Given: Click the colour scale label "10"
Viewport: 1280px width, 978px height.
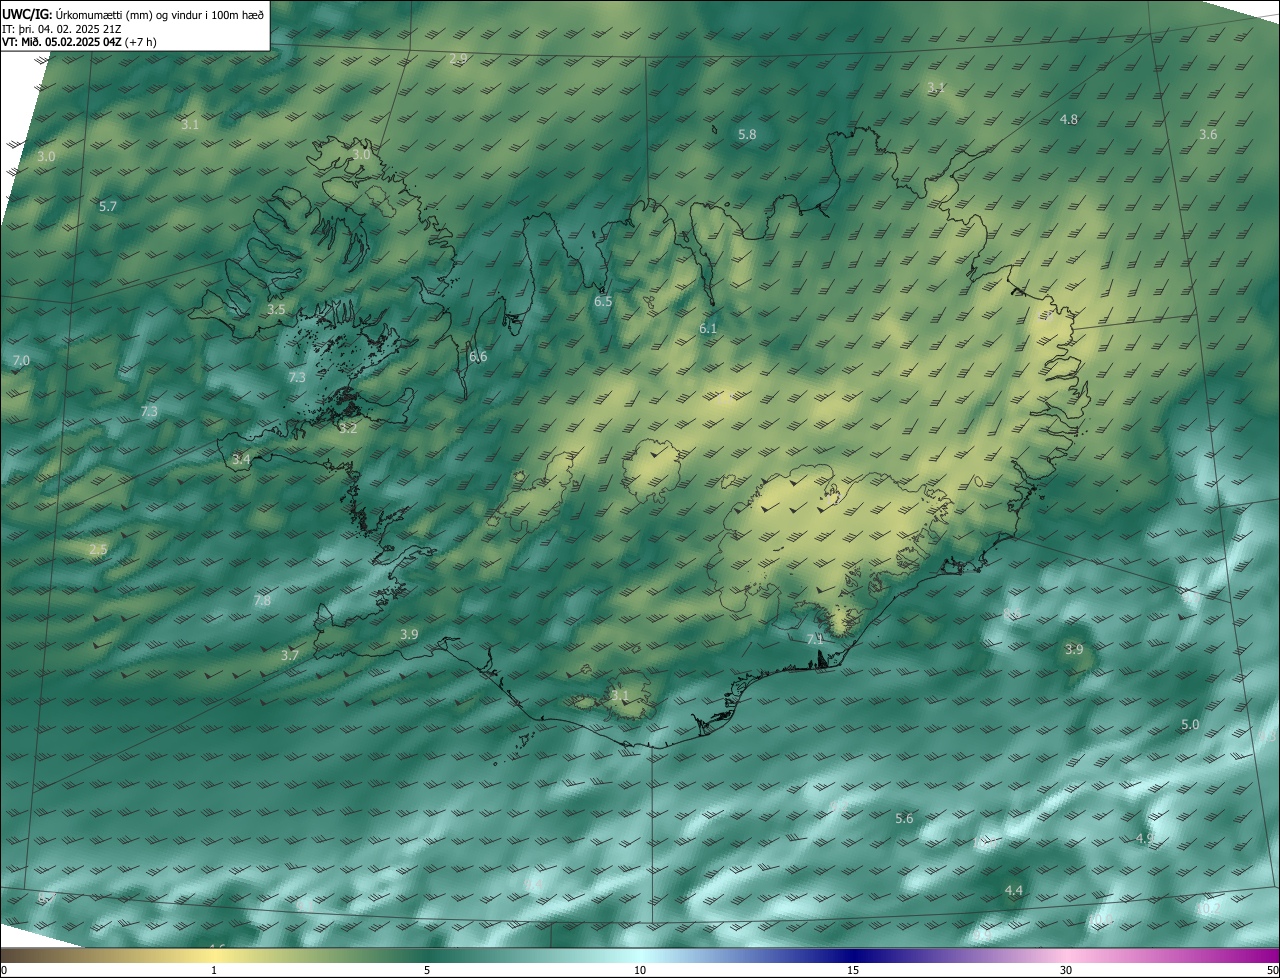Looking at the screenshot, I should tap(640, 970).
